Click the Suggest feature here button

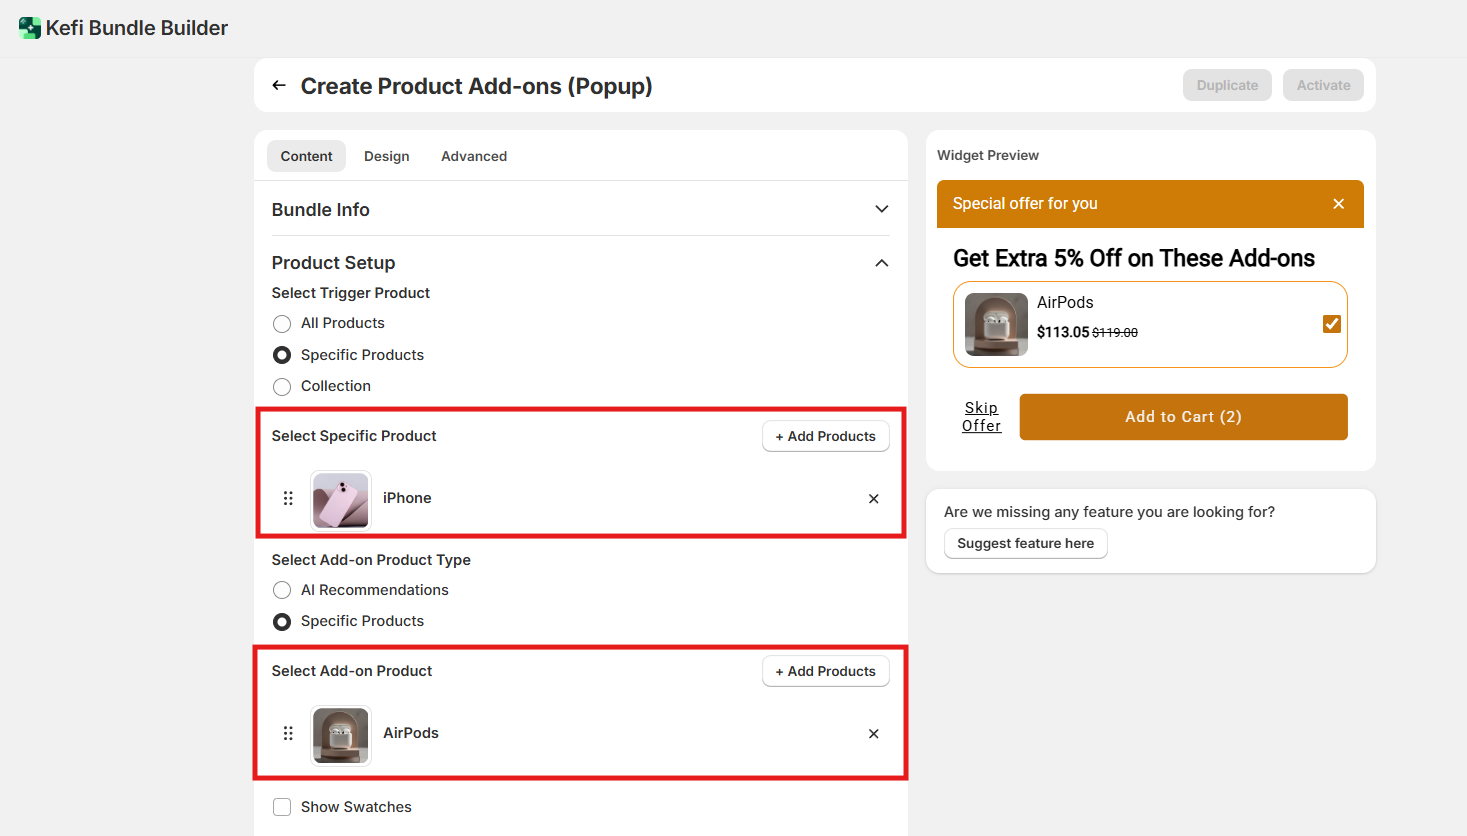click(x=1025, y=544)
